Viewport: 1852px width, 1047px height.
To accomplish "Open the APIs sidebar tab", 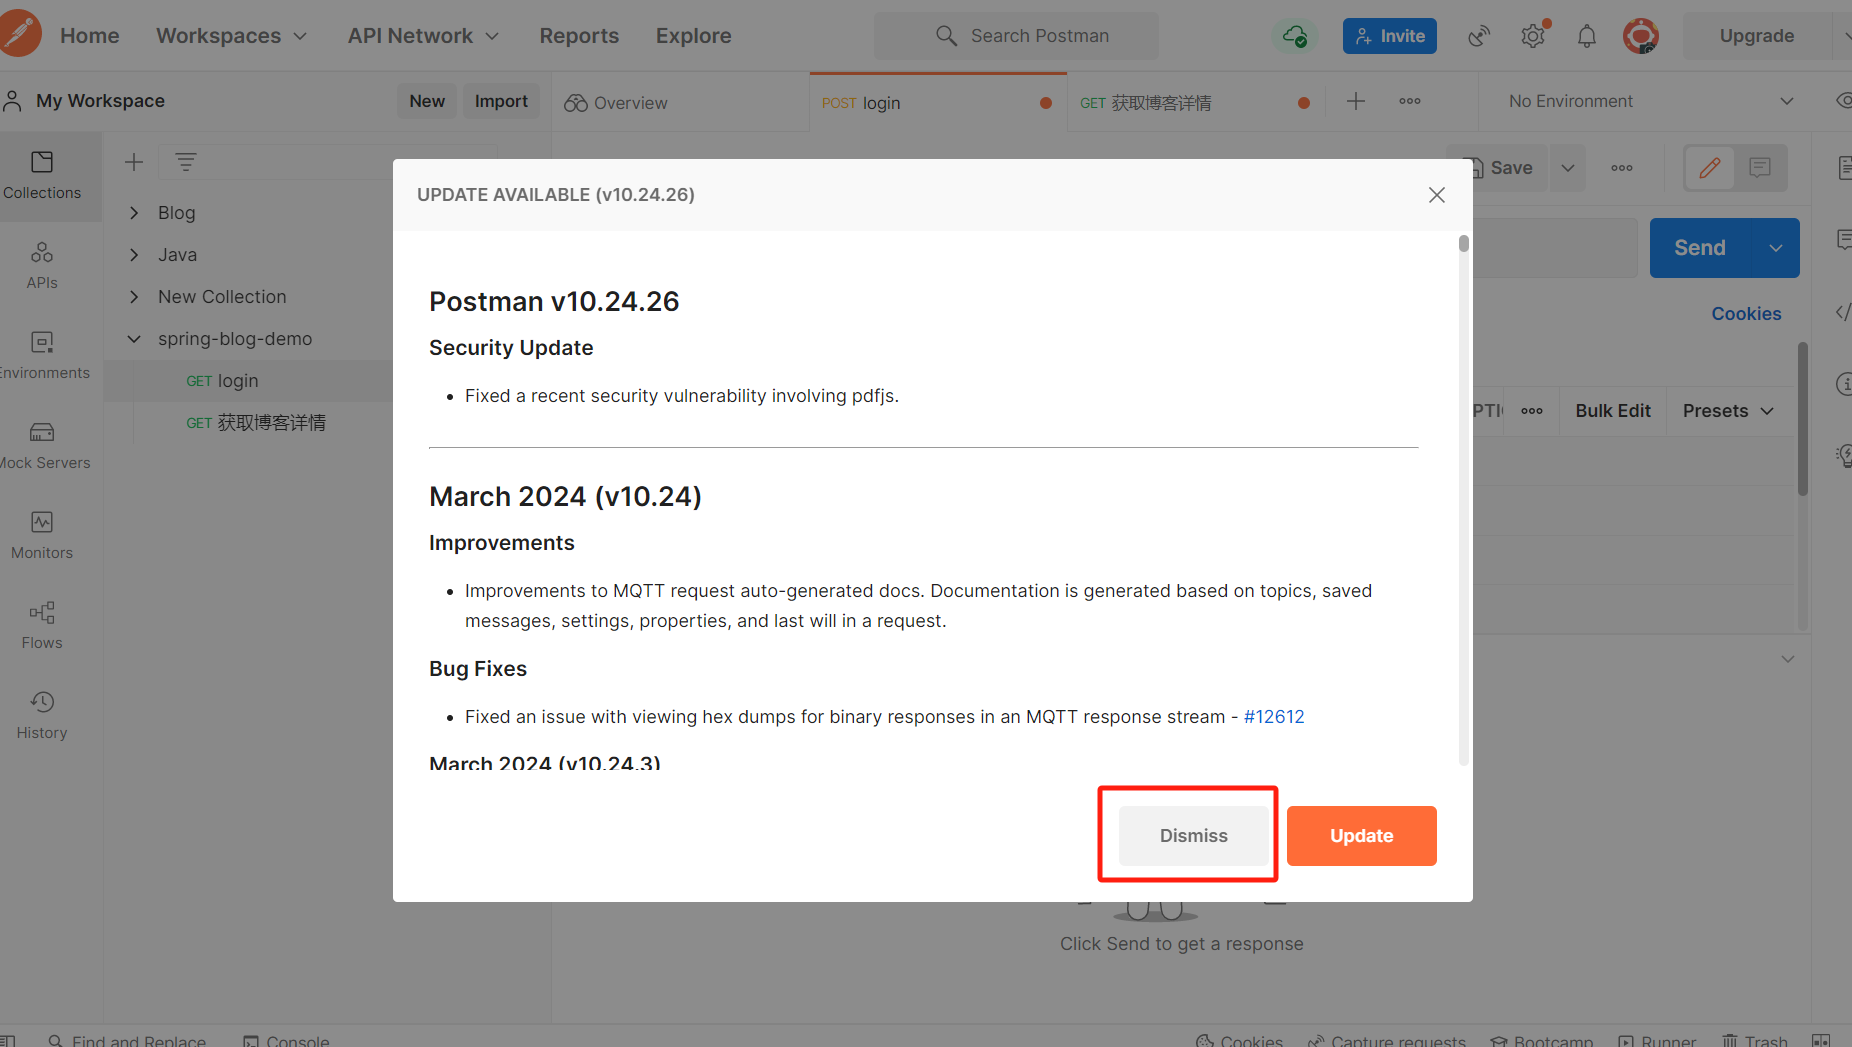I will pos(42,265).
